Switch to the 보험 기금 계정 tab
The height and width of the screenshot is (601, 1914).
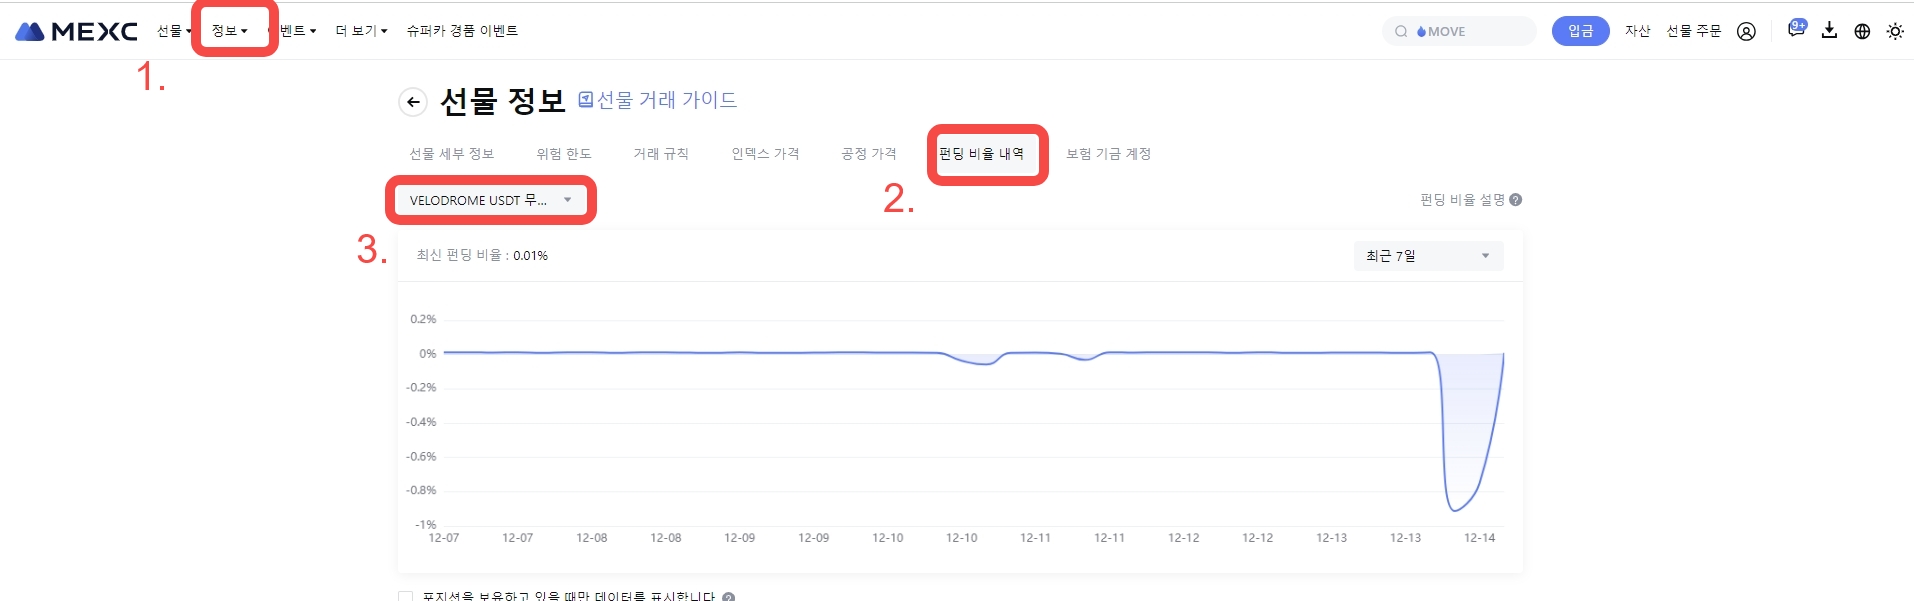pos(1108,154)
